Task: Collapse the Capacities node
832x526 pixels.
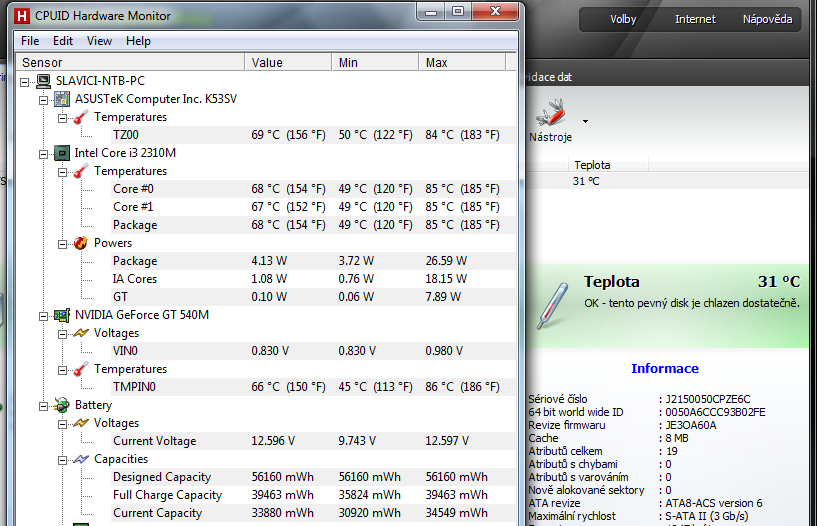Action: [63, 460]
